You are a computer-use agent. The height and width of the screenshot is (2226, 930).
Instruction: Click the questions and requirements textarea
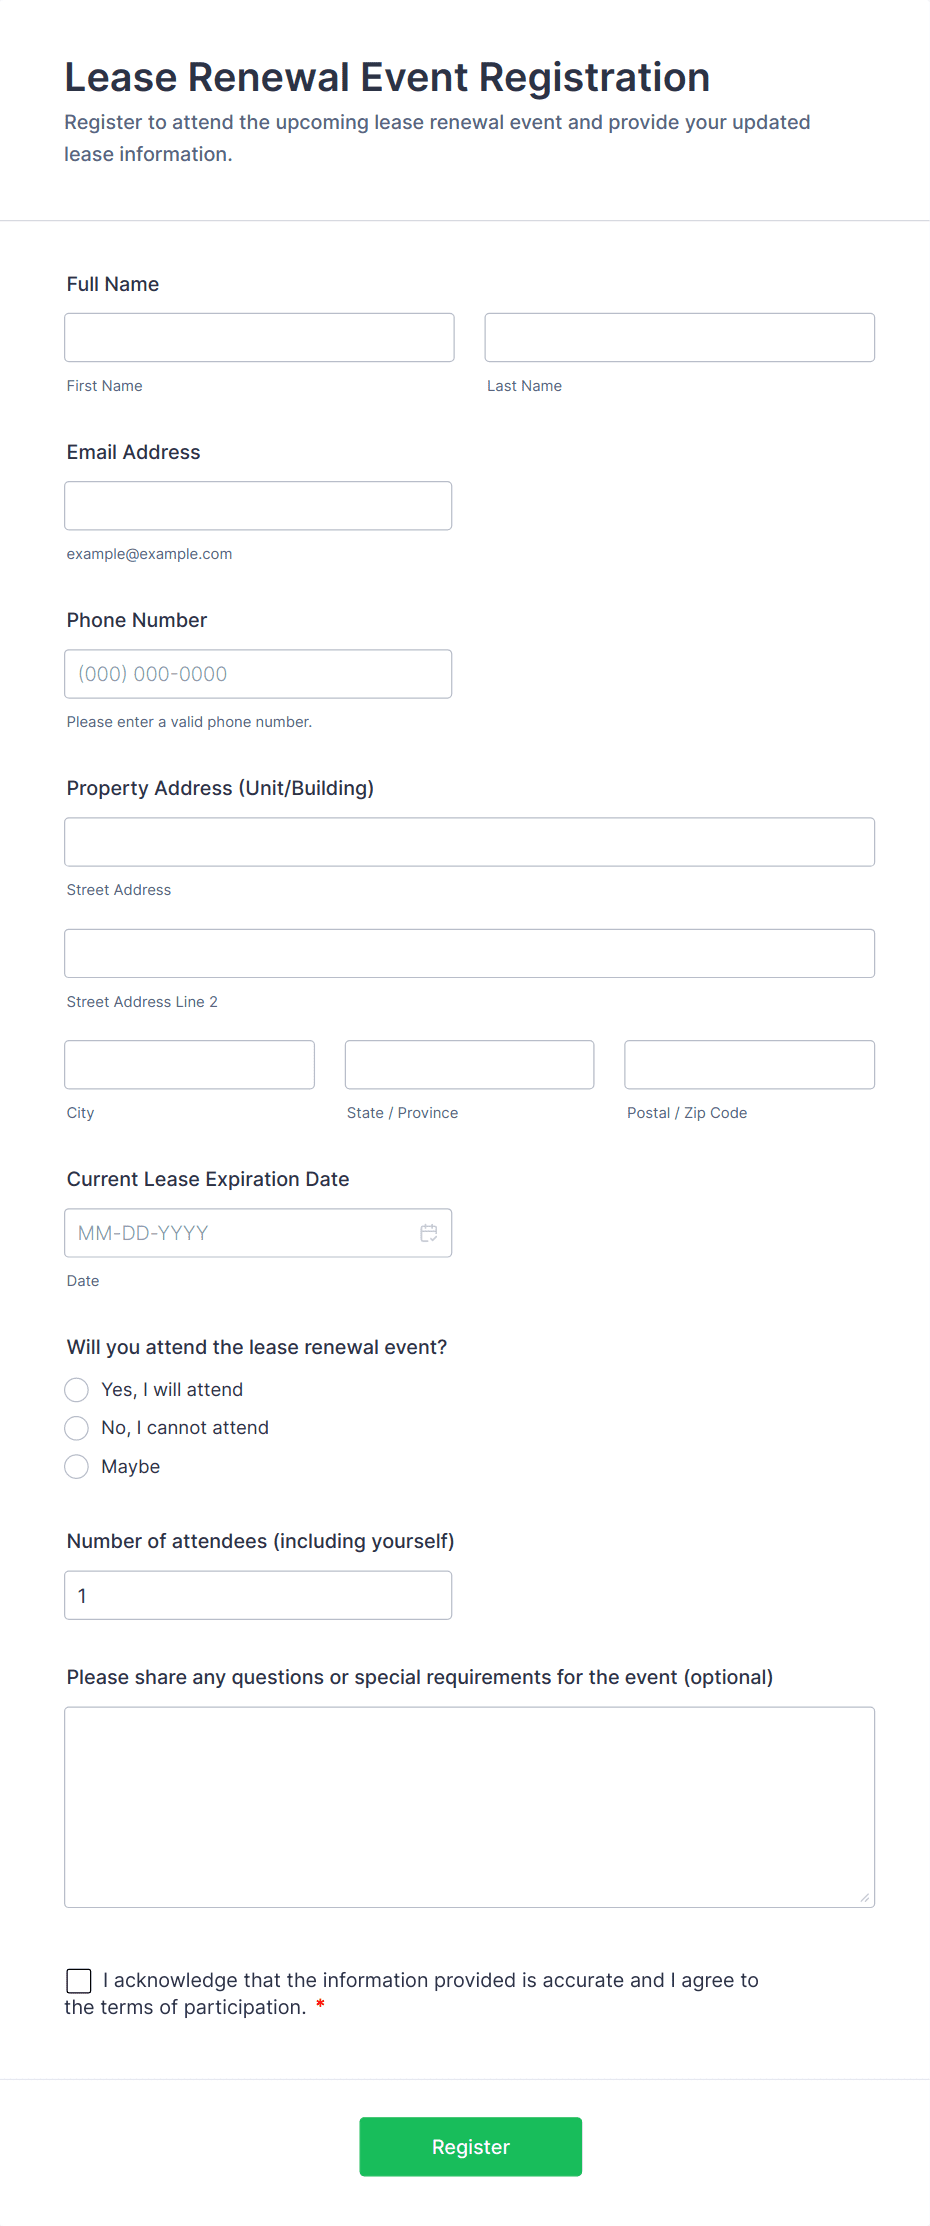click(x=469, y=1807)
